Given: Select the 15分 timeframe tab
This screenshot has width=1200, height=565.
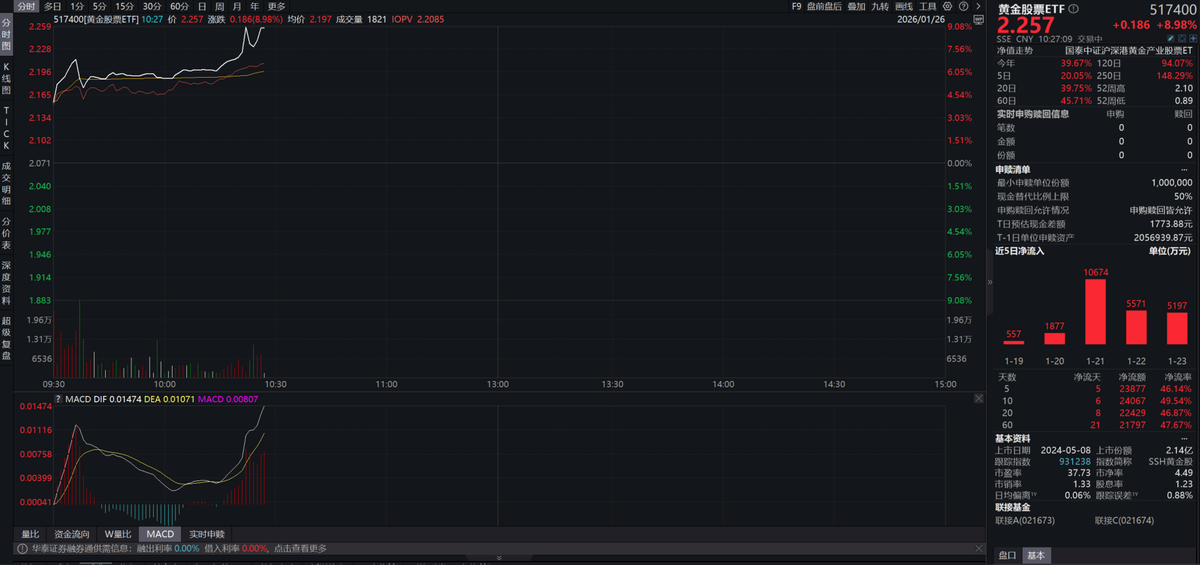Looking at the screenshot, I should (124, 6).
